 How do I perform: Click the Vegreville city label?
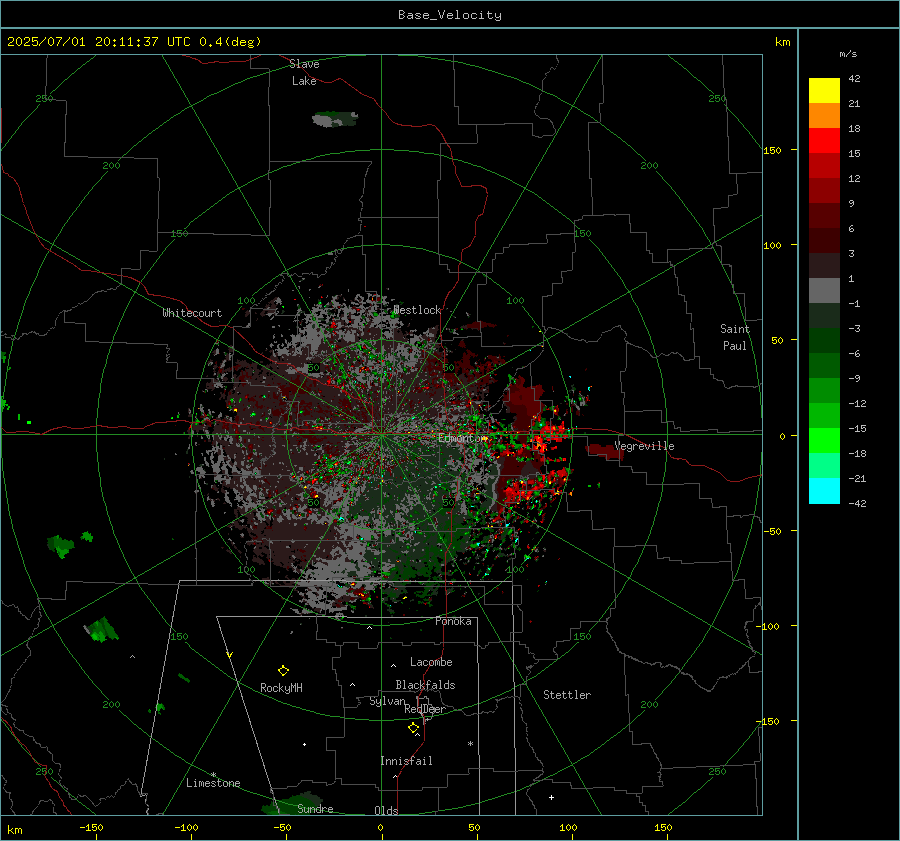(x=644, y=446)
